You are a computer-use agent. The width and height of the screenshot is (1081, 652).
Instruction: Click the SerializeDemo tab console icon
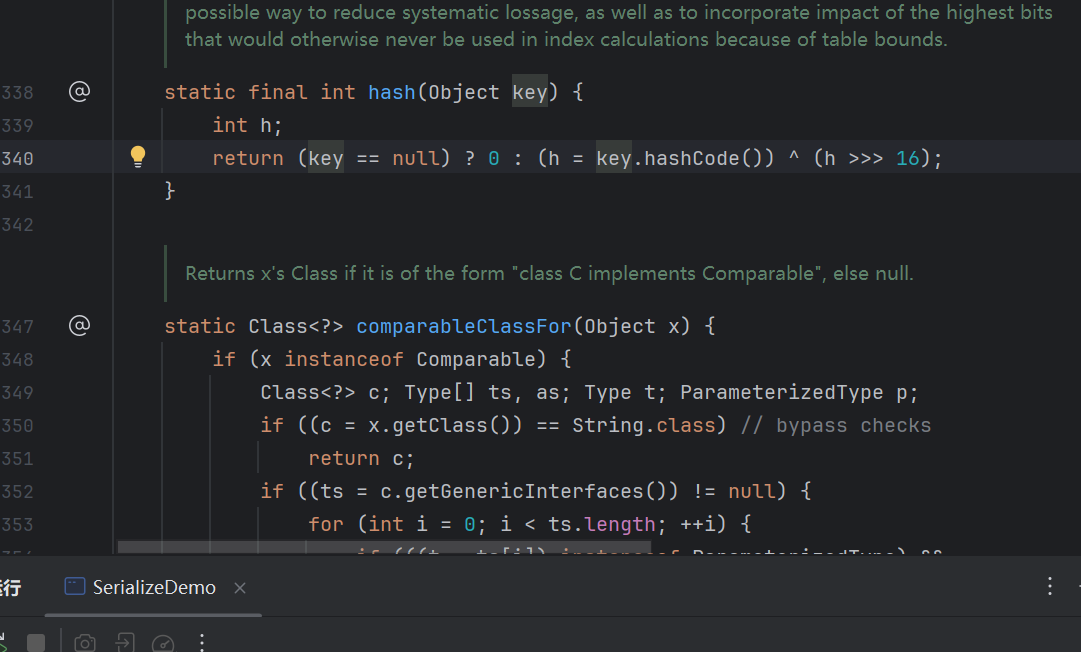pyautogui.click(x=74, y=587)
